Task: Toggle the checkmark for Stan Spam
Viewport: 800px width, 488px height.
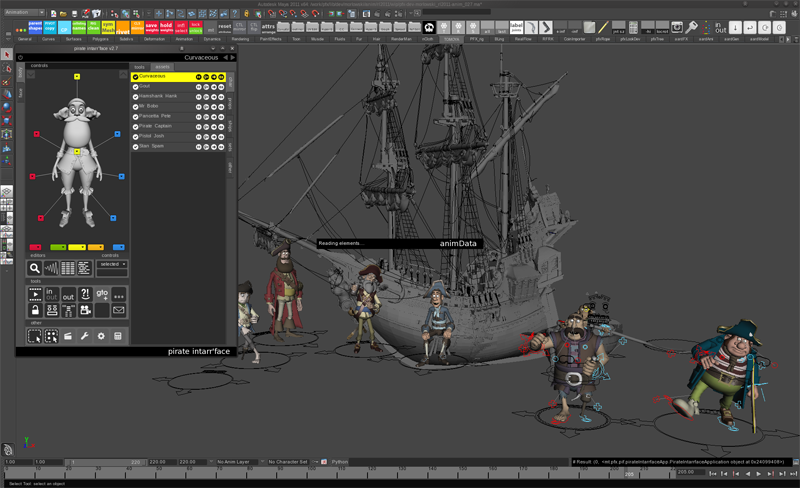Action: 136,147
